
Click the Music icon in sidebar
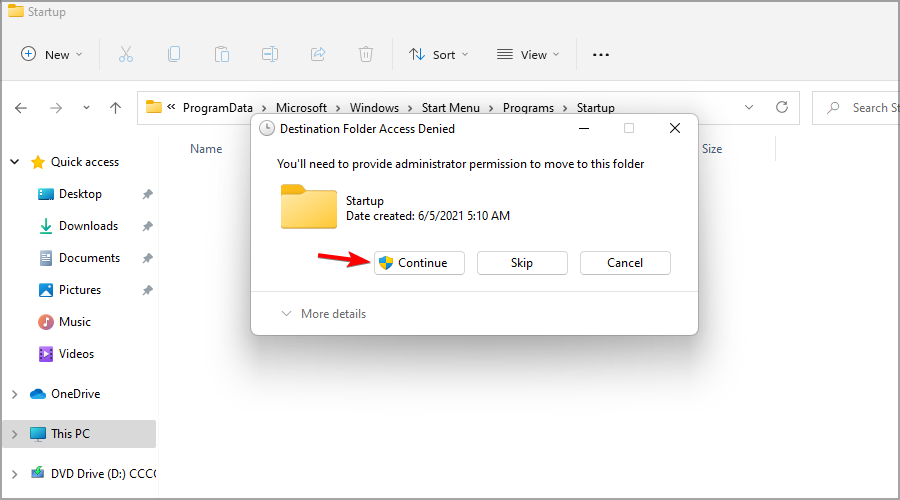[46, 322]
